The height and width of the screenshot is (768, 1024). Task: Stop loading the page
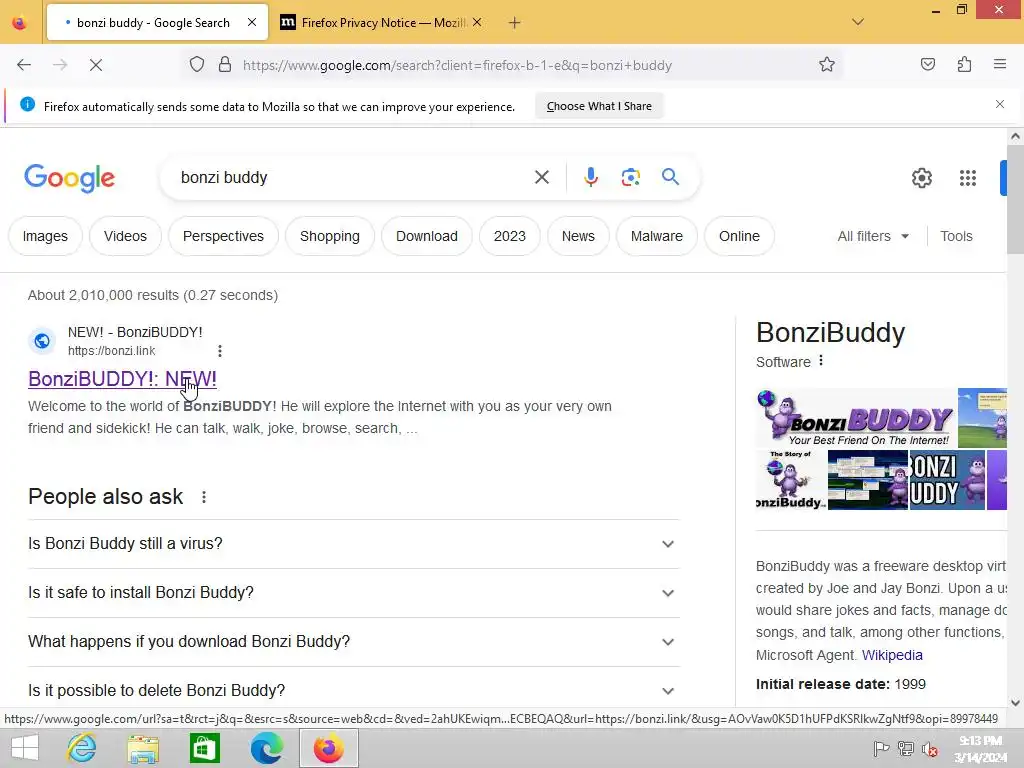click(x=96, y=65)
